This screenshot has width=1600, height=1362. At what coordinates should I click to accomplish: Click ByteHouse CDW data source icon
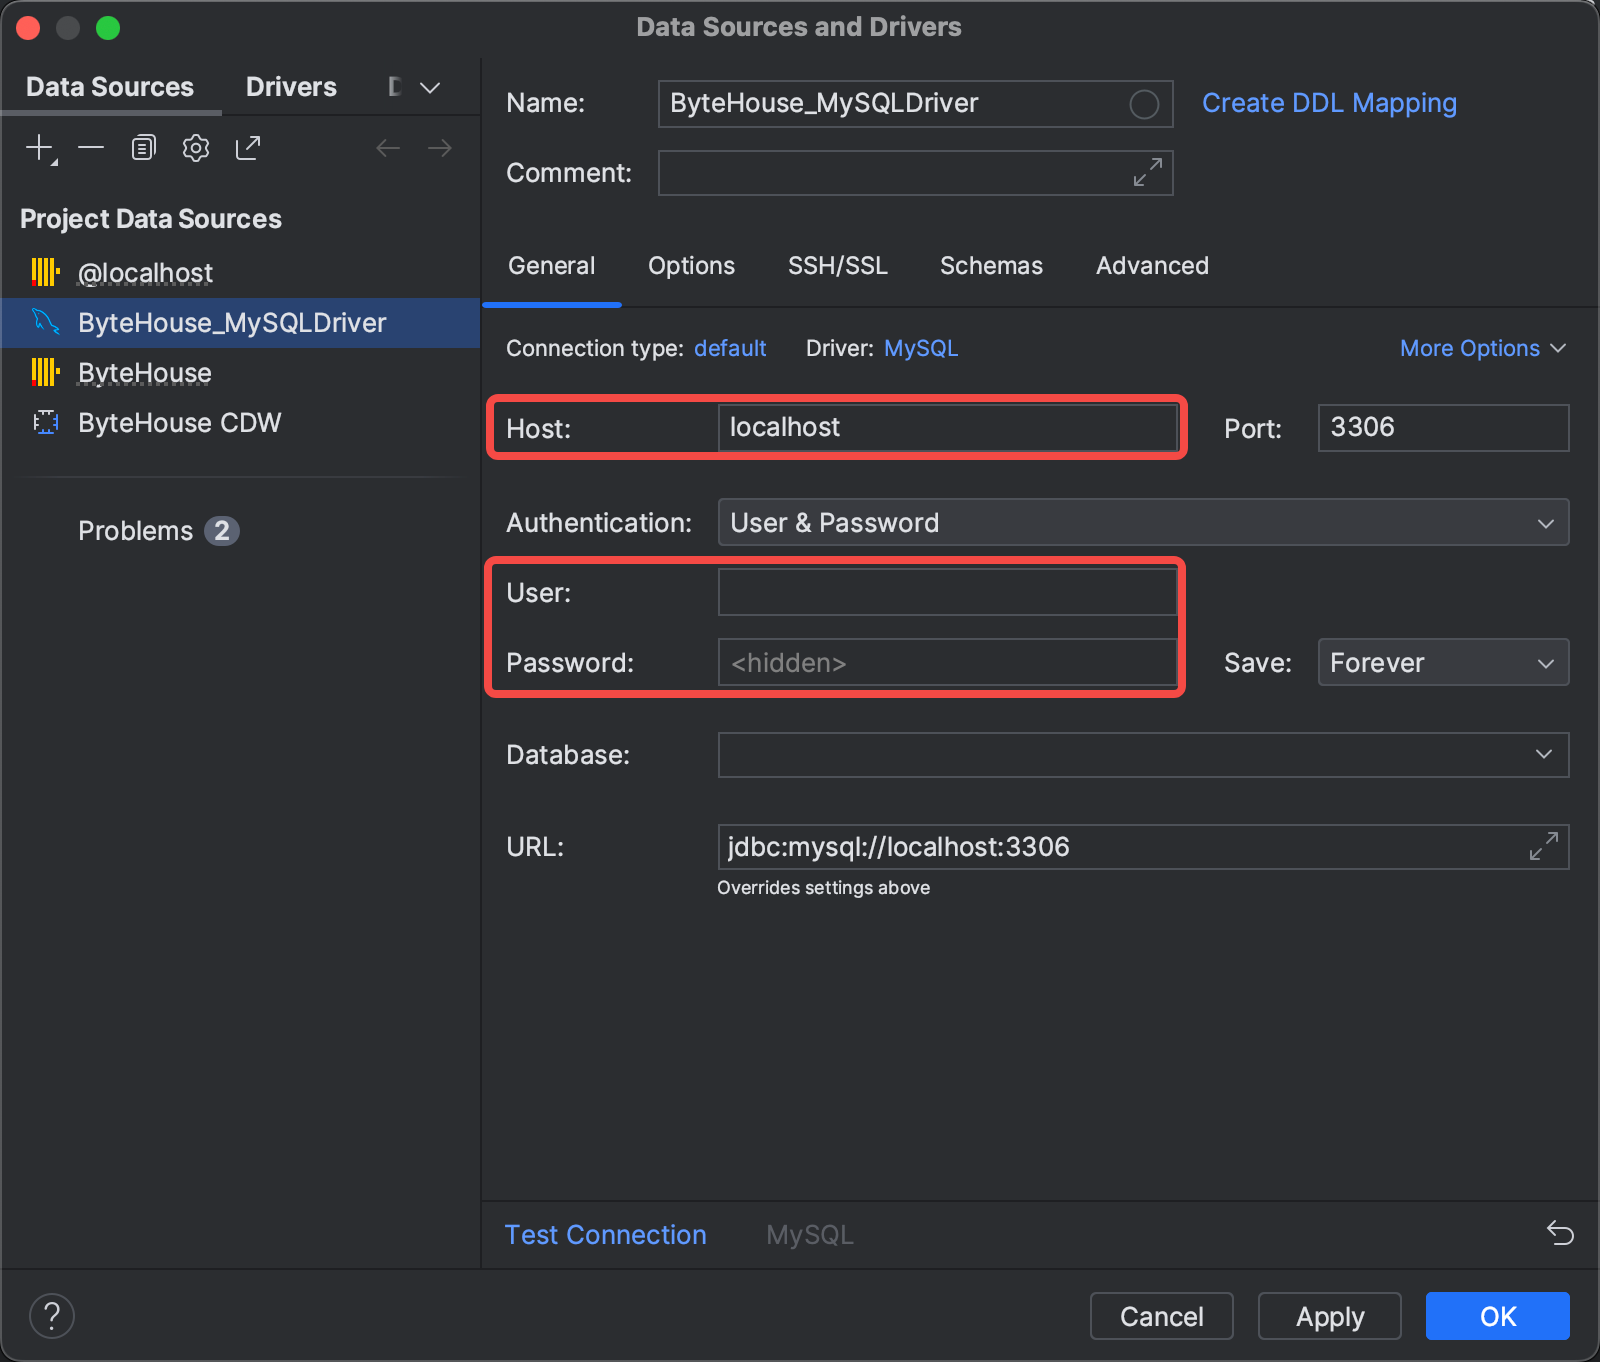45,422
